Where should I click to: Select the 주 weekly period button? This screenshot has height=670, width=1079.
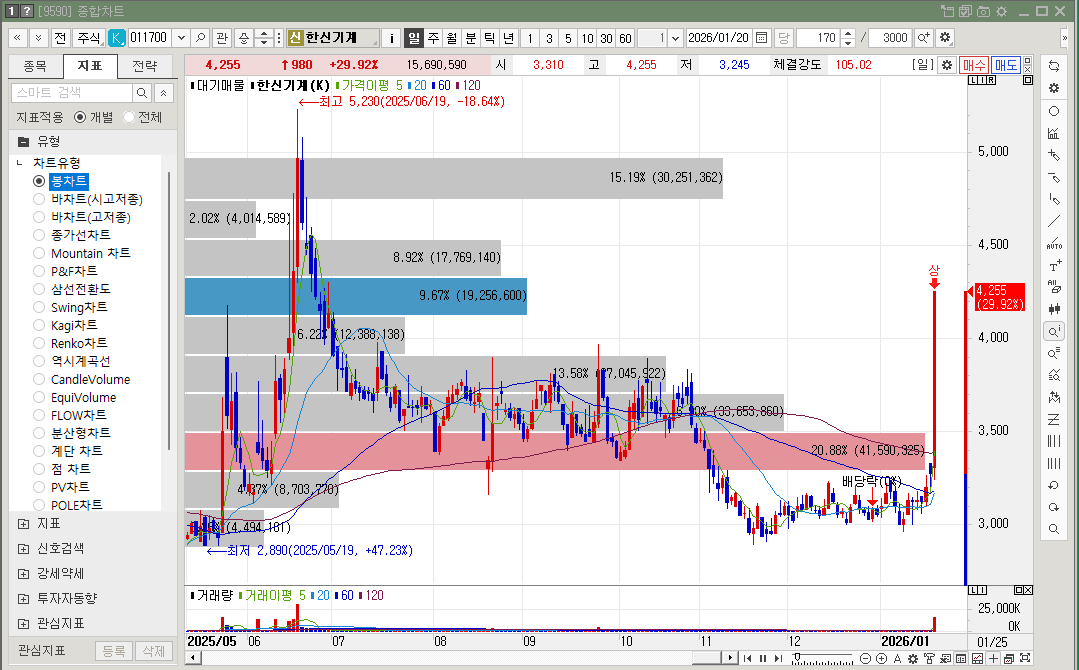point(433,38)
